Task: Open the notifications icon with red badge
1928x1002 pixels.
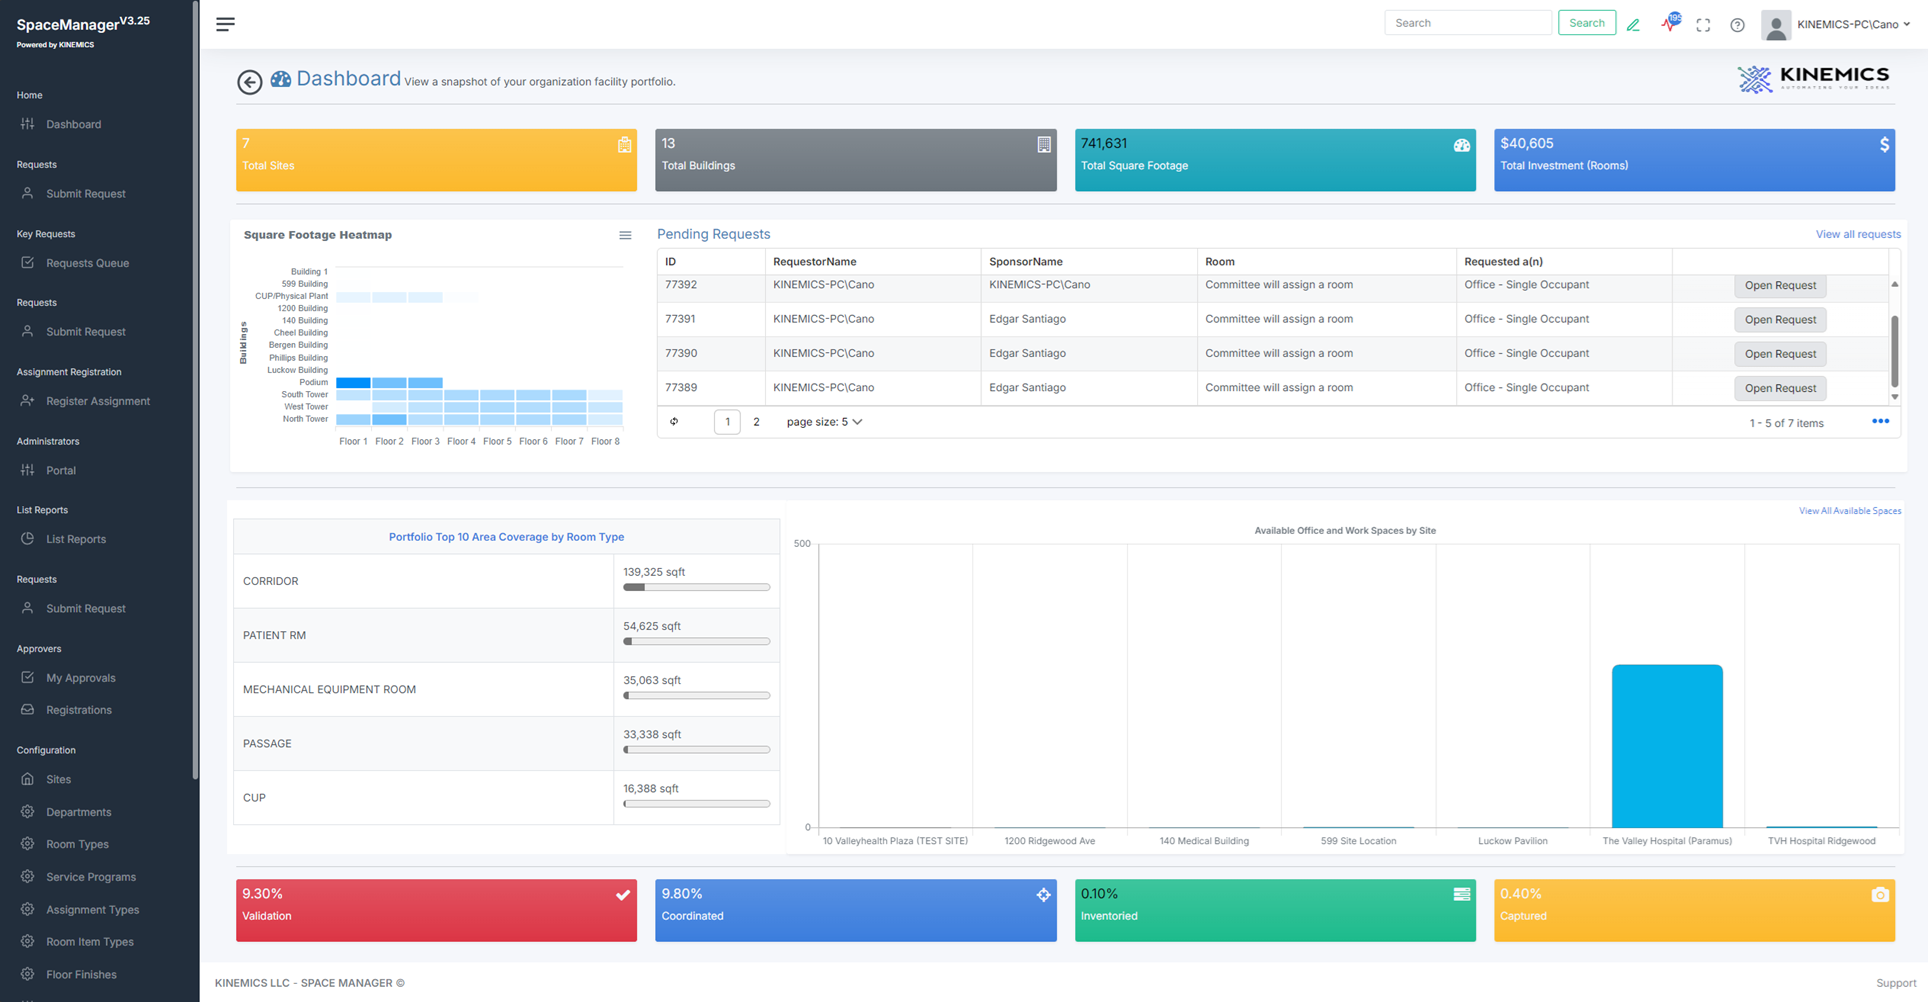Action: (x=1670, y=23)
